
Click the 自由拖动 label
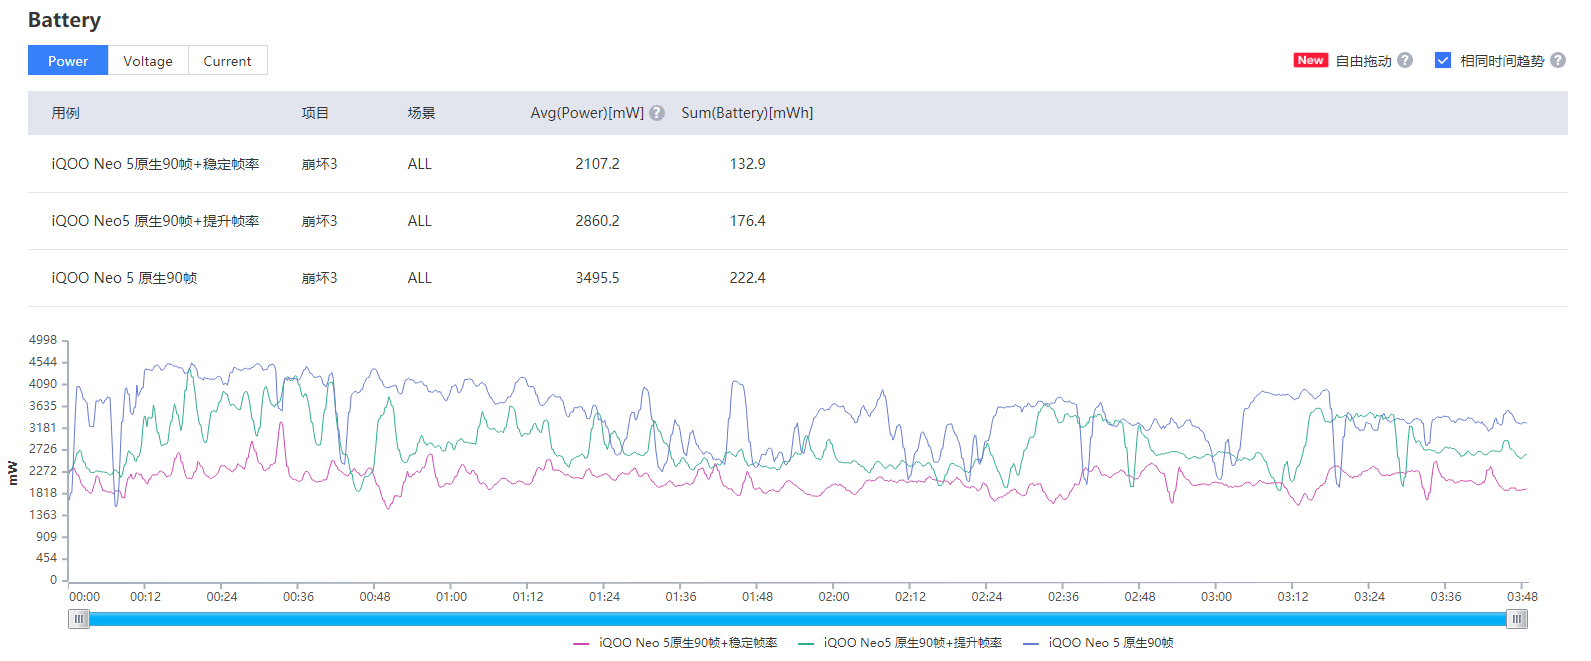pyautogui.click(x=1364, y=61)
